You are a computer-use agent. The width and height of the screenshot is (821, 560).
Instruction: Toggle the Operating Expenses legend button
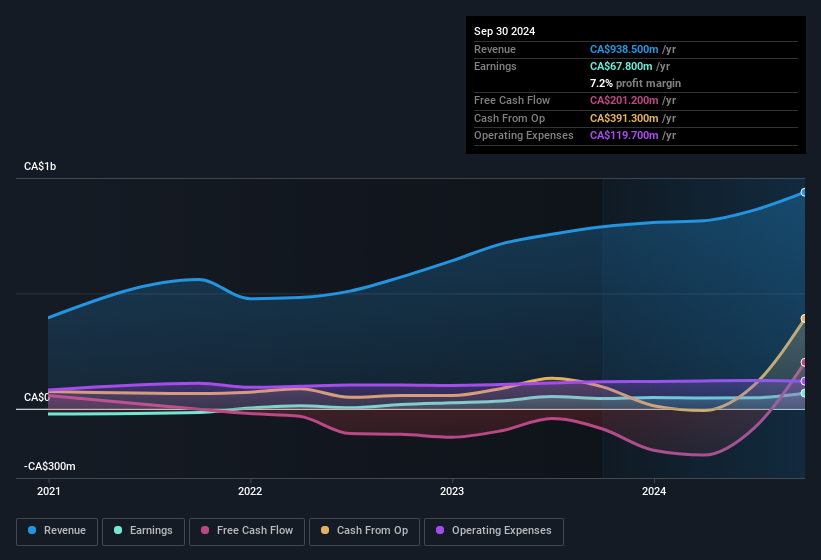point(494,531)
